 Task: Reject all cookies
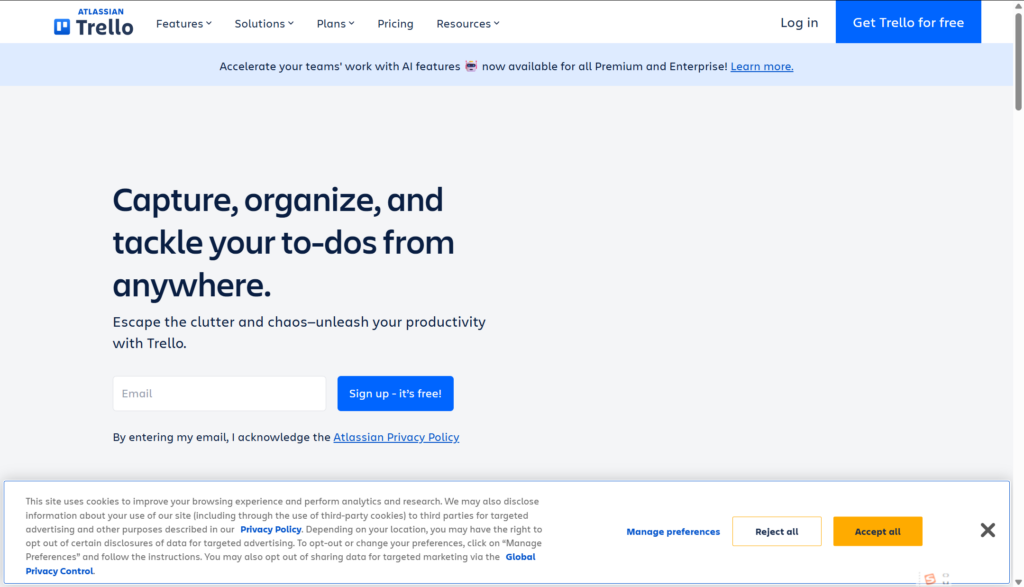[776, 532]
